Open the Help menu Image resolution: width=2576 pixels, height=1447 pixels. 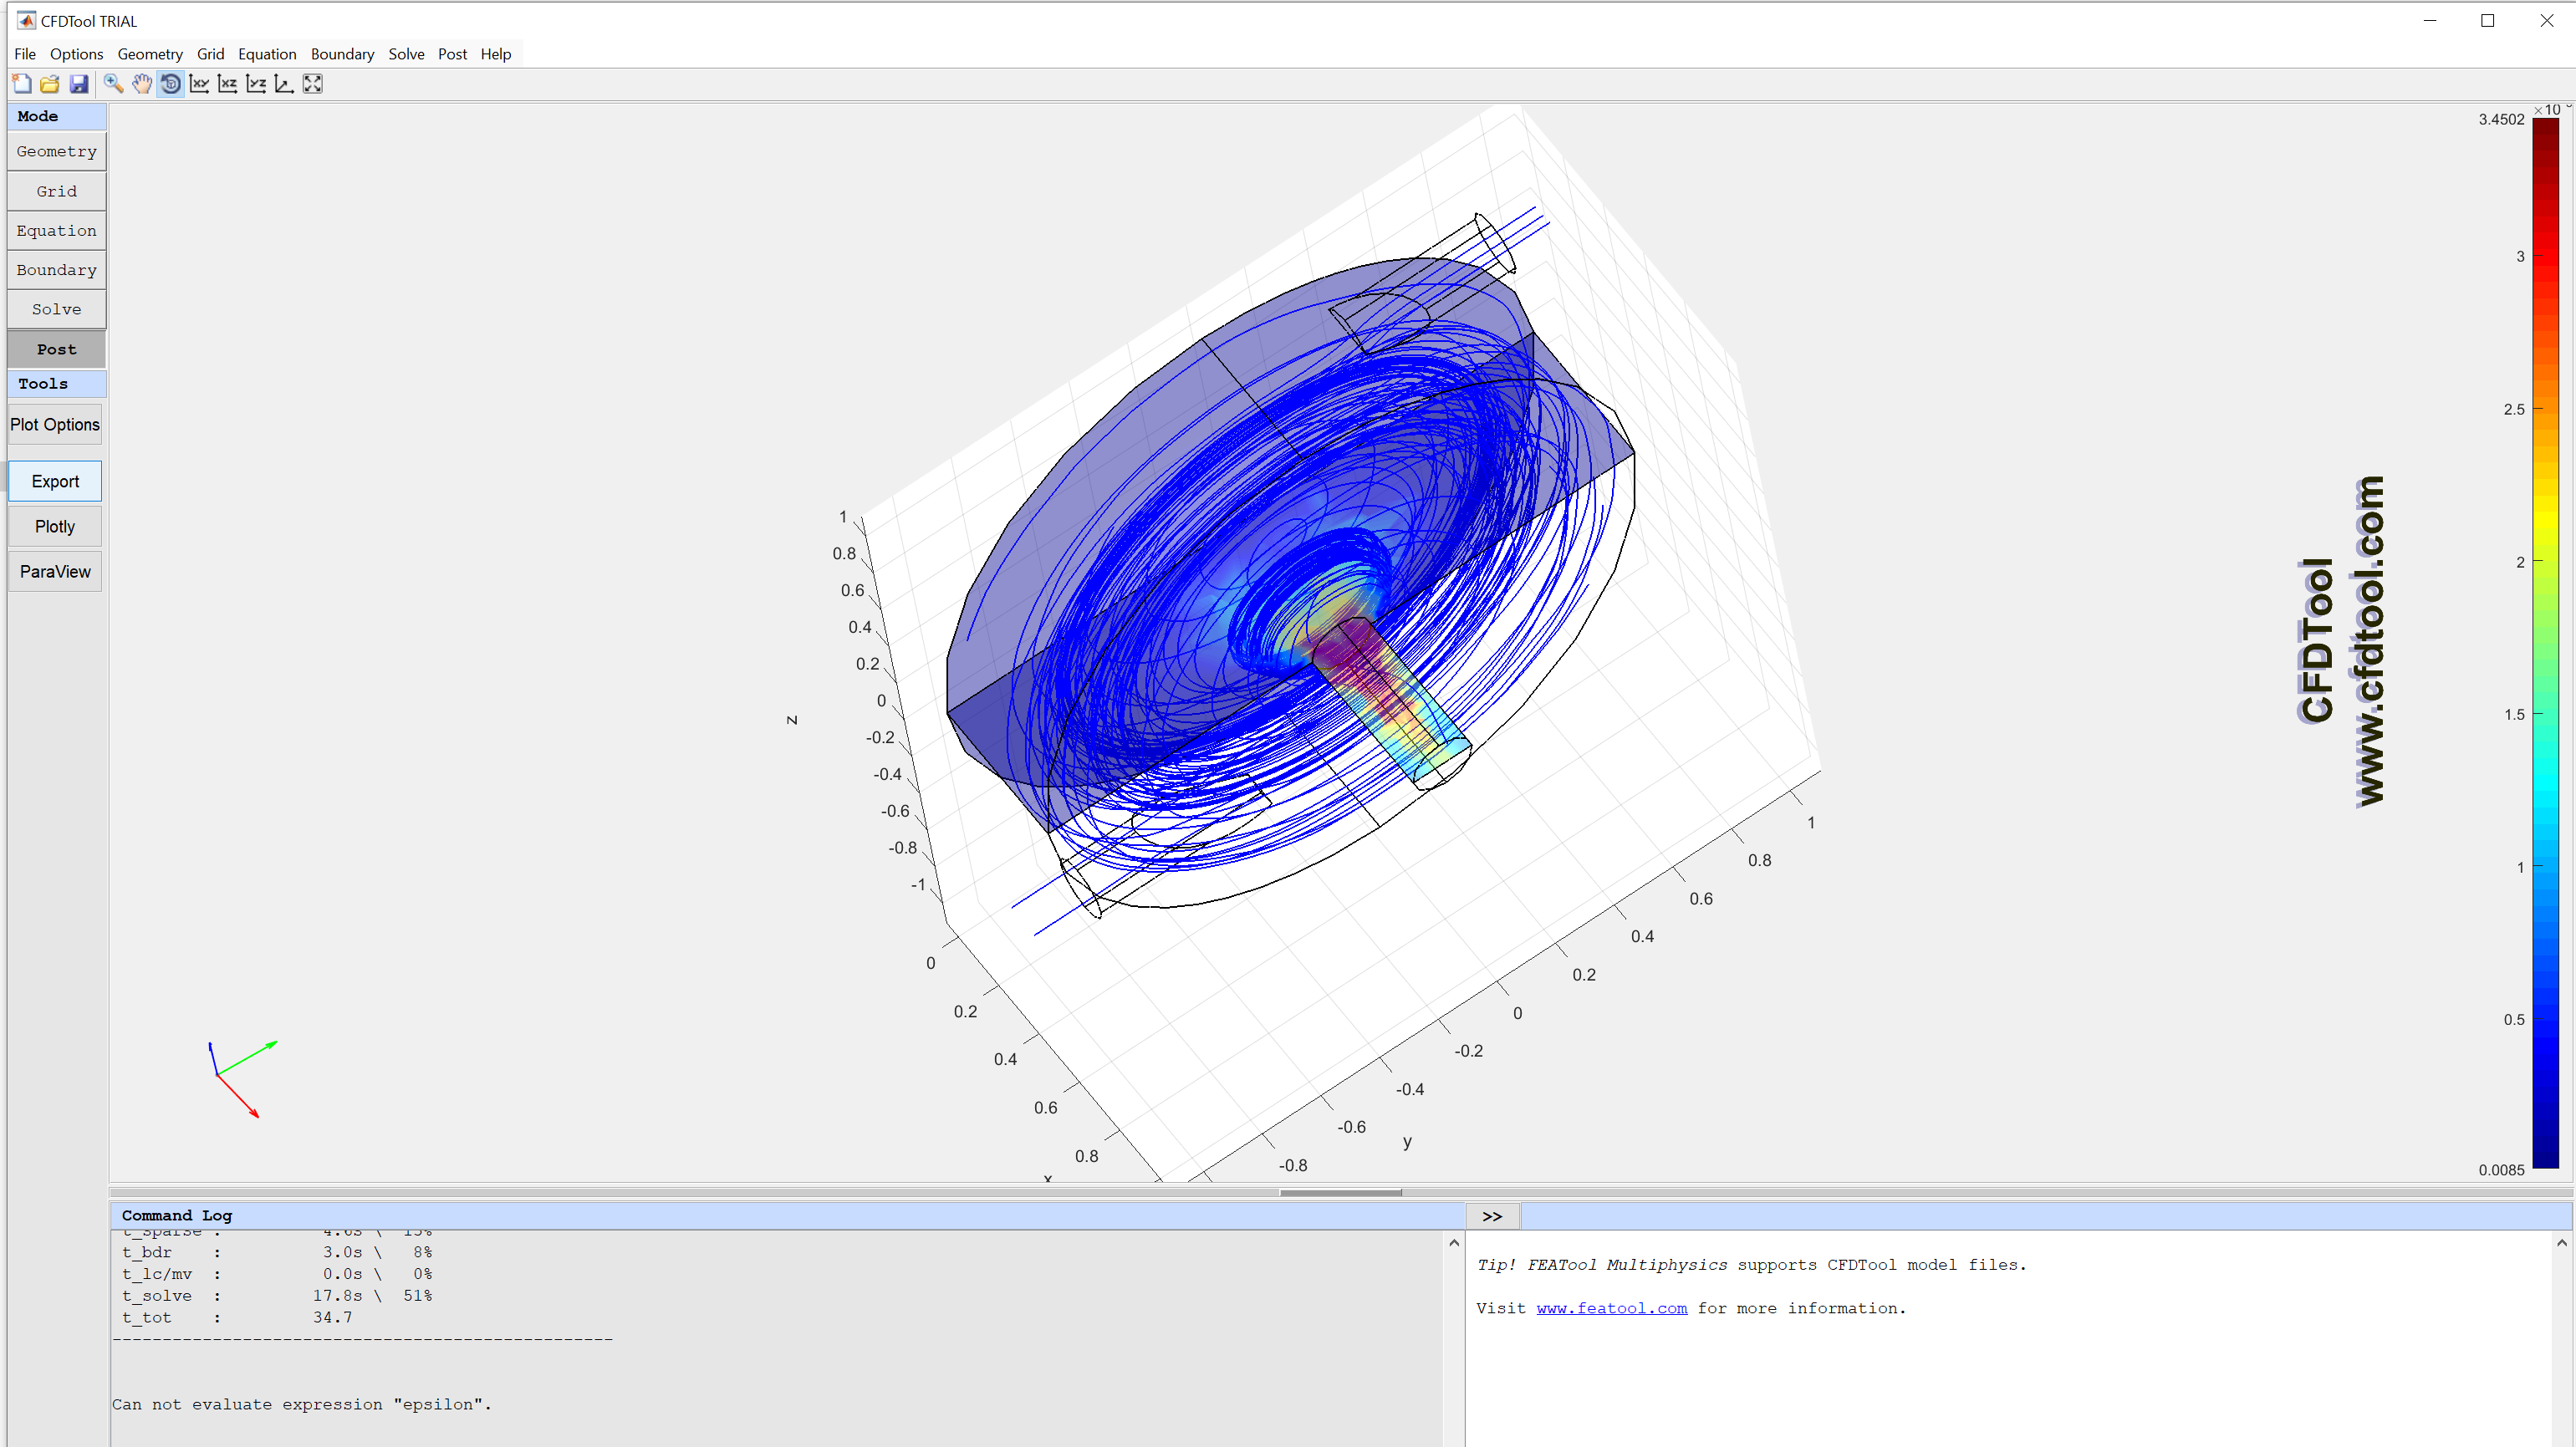(495, 54)
